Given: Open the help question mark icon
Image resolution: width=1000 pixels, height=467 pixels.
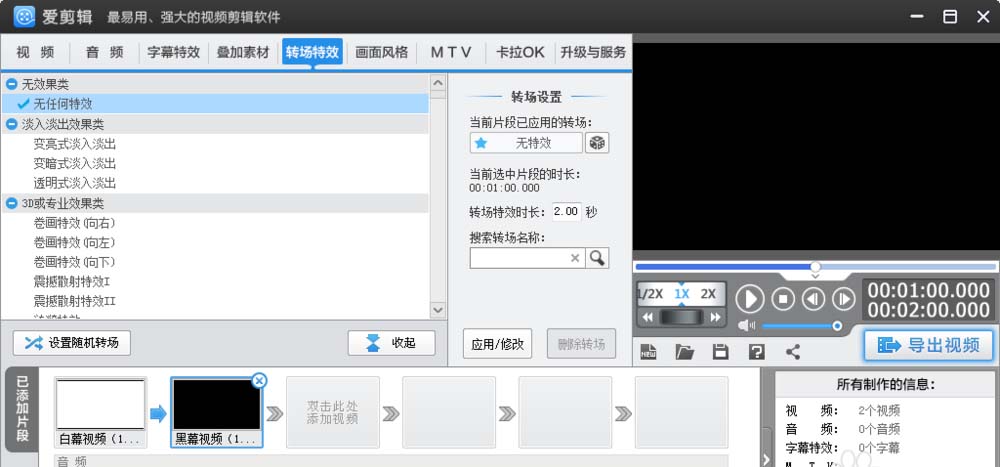Looking at the screenshot, I should point(756,352).
